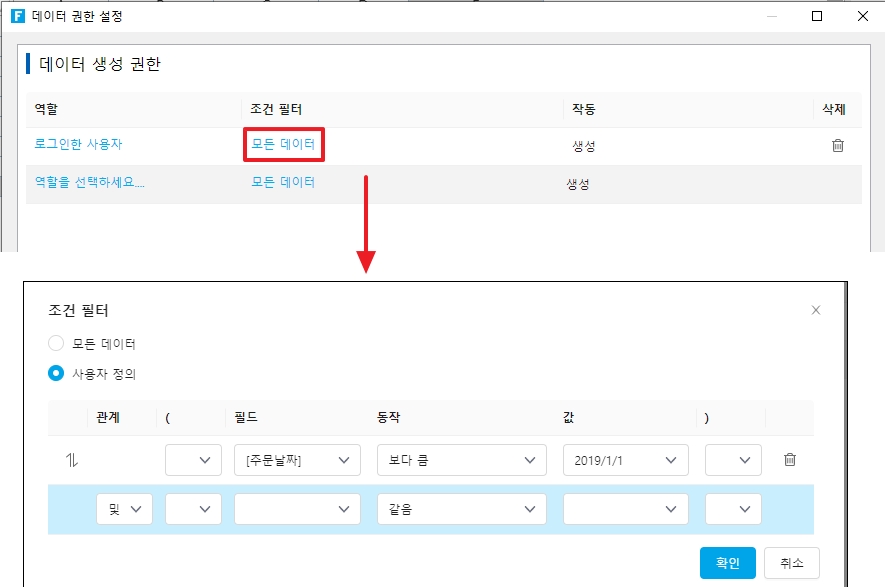Minimize the 데이터 권한 설정 window
This screenshot has width=885, height=587.
pos(770,16)
